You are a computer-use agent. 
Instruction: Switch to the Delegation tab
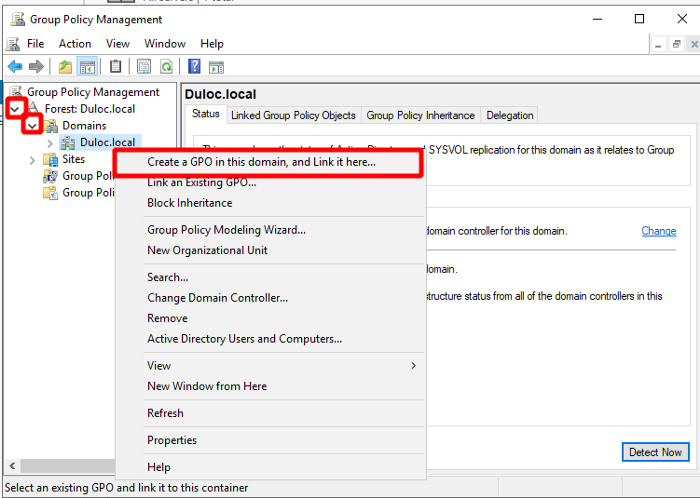click(510, 115)
